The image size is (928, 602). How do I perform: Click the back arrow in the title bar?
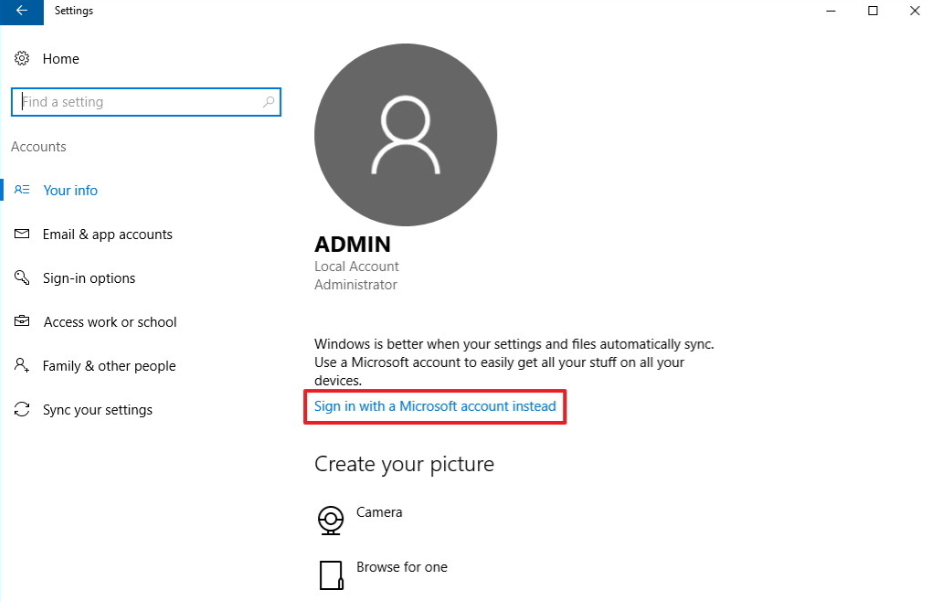click(22, 11)
